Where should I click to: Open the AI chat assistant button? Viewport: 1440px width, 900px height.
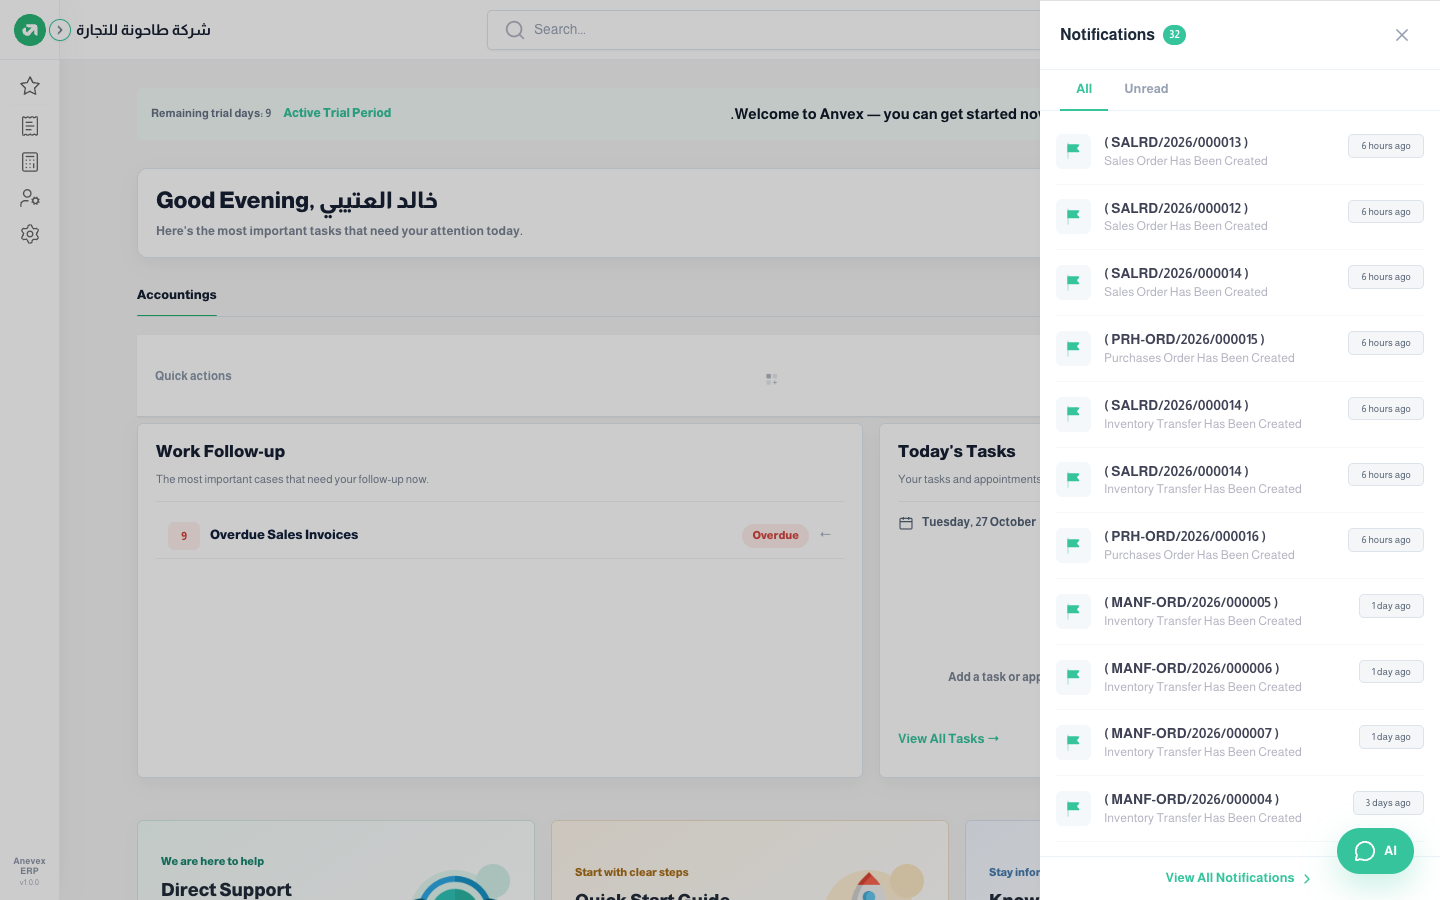(1375, 851)
